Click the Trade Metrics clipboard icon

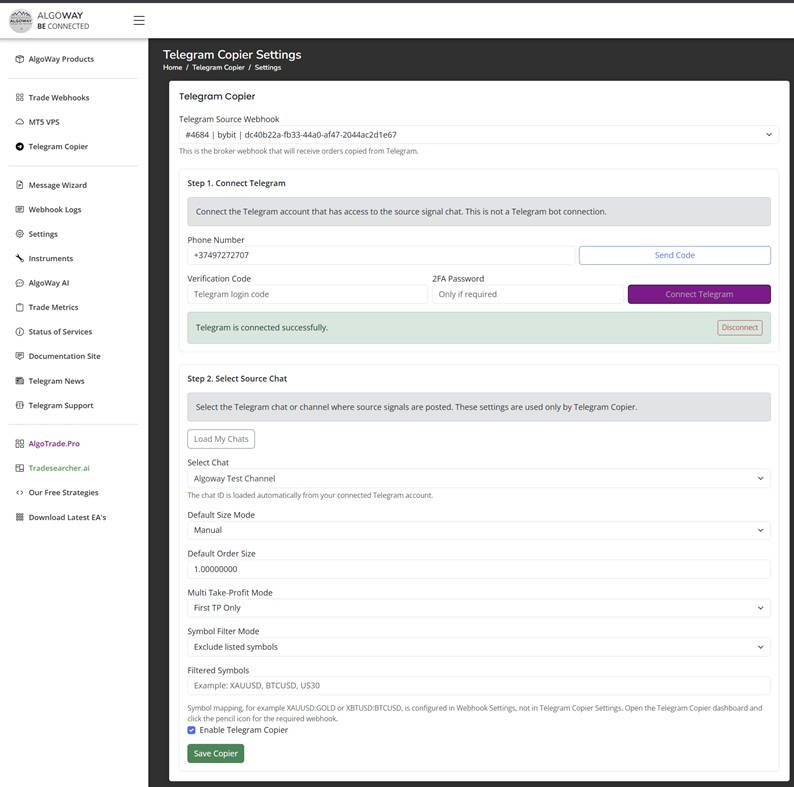(x=20, y=307)
